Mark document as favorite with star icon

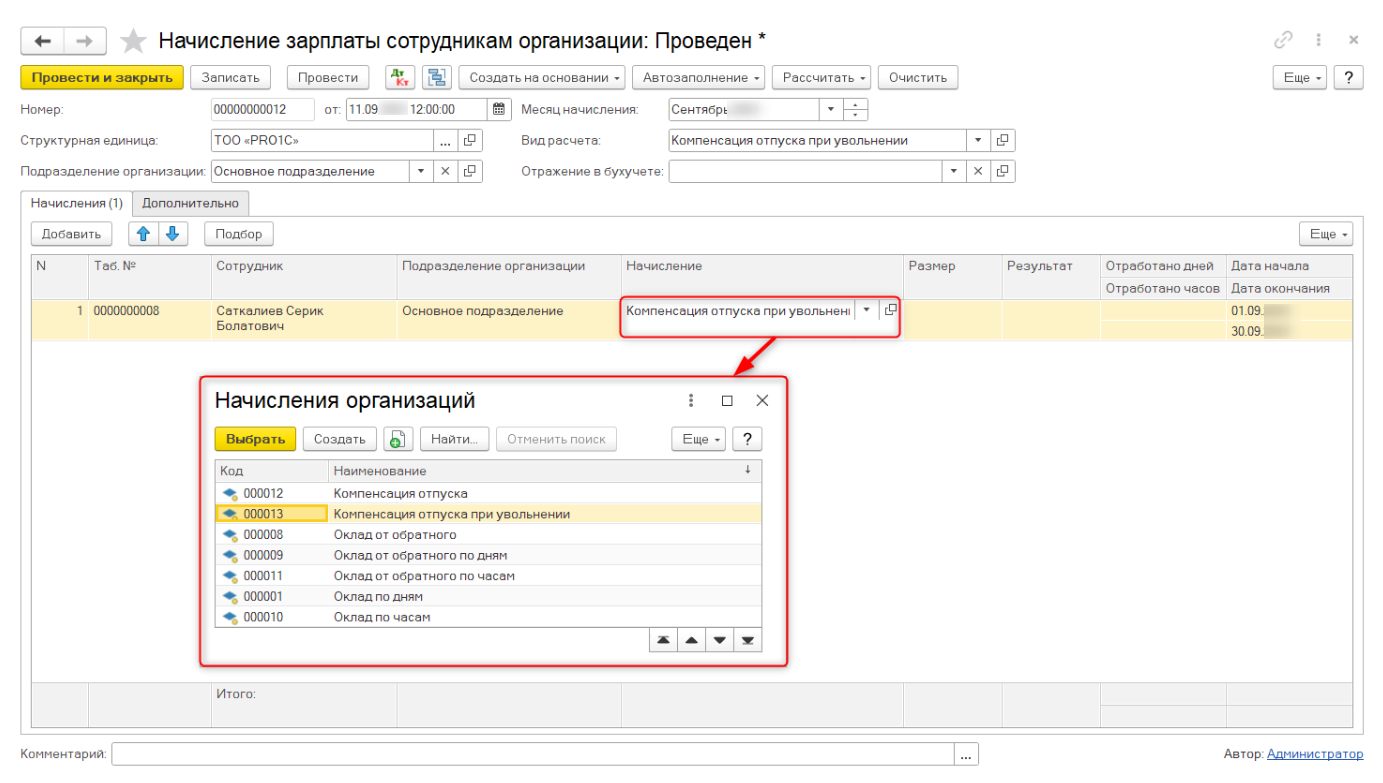(133, 41)
